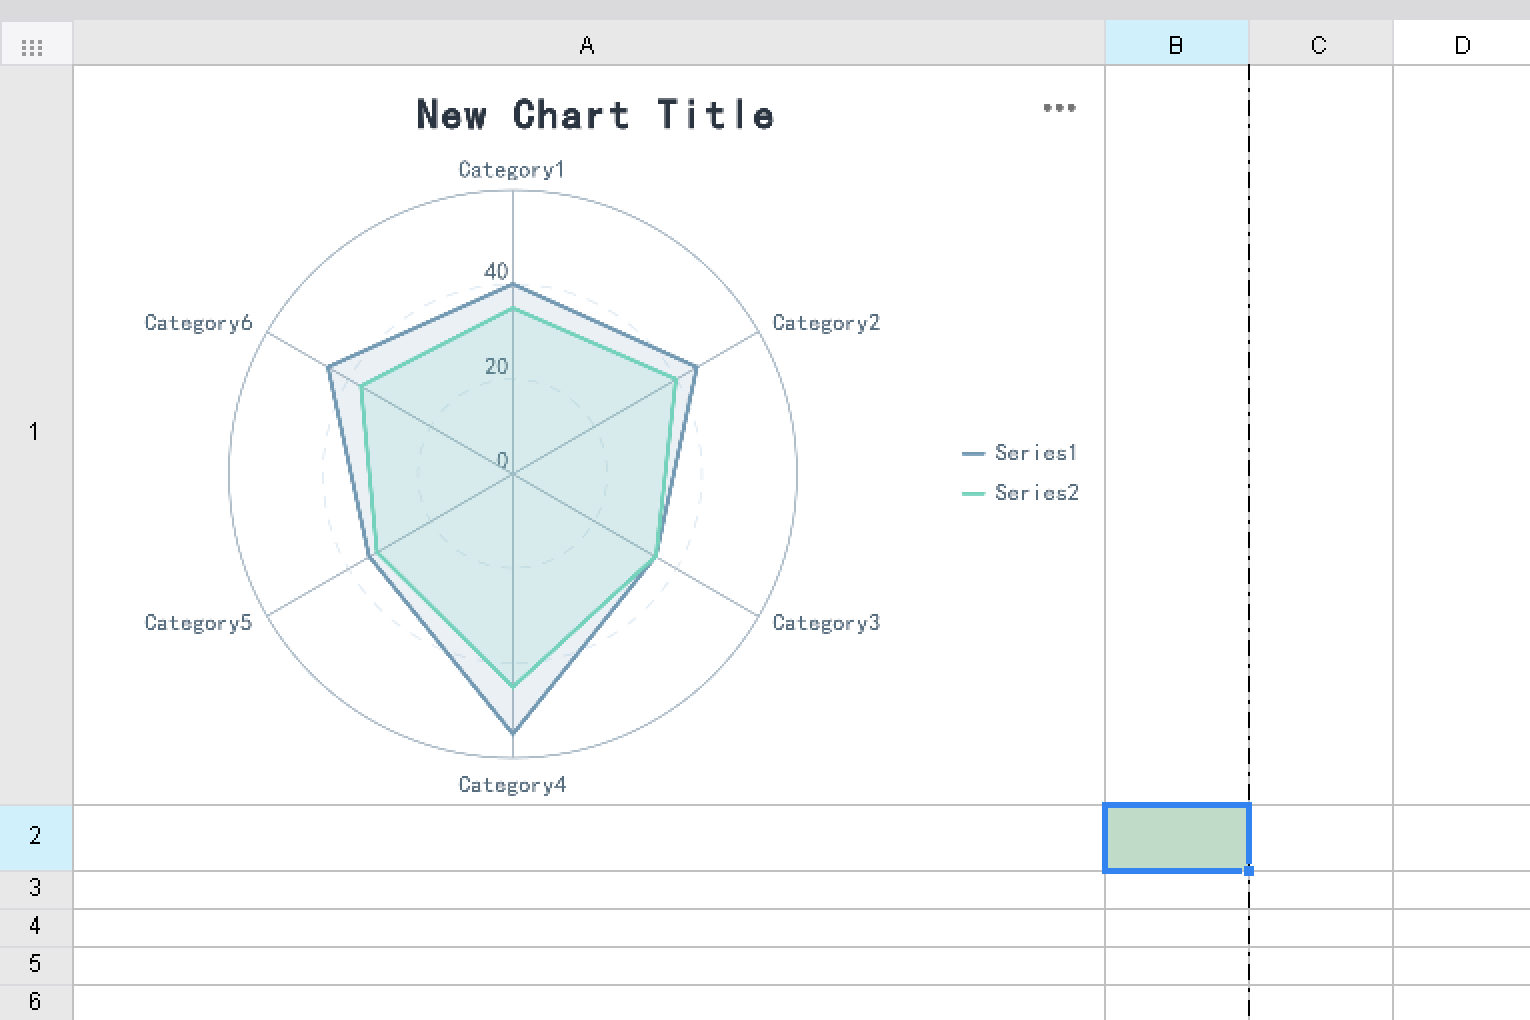This screenshot has height=1020, width=1530.
Task: Click the select-all grid icon in top-left corner
Action: (33, 44)
